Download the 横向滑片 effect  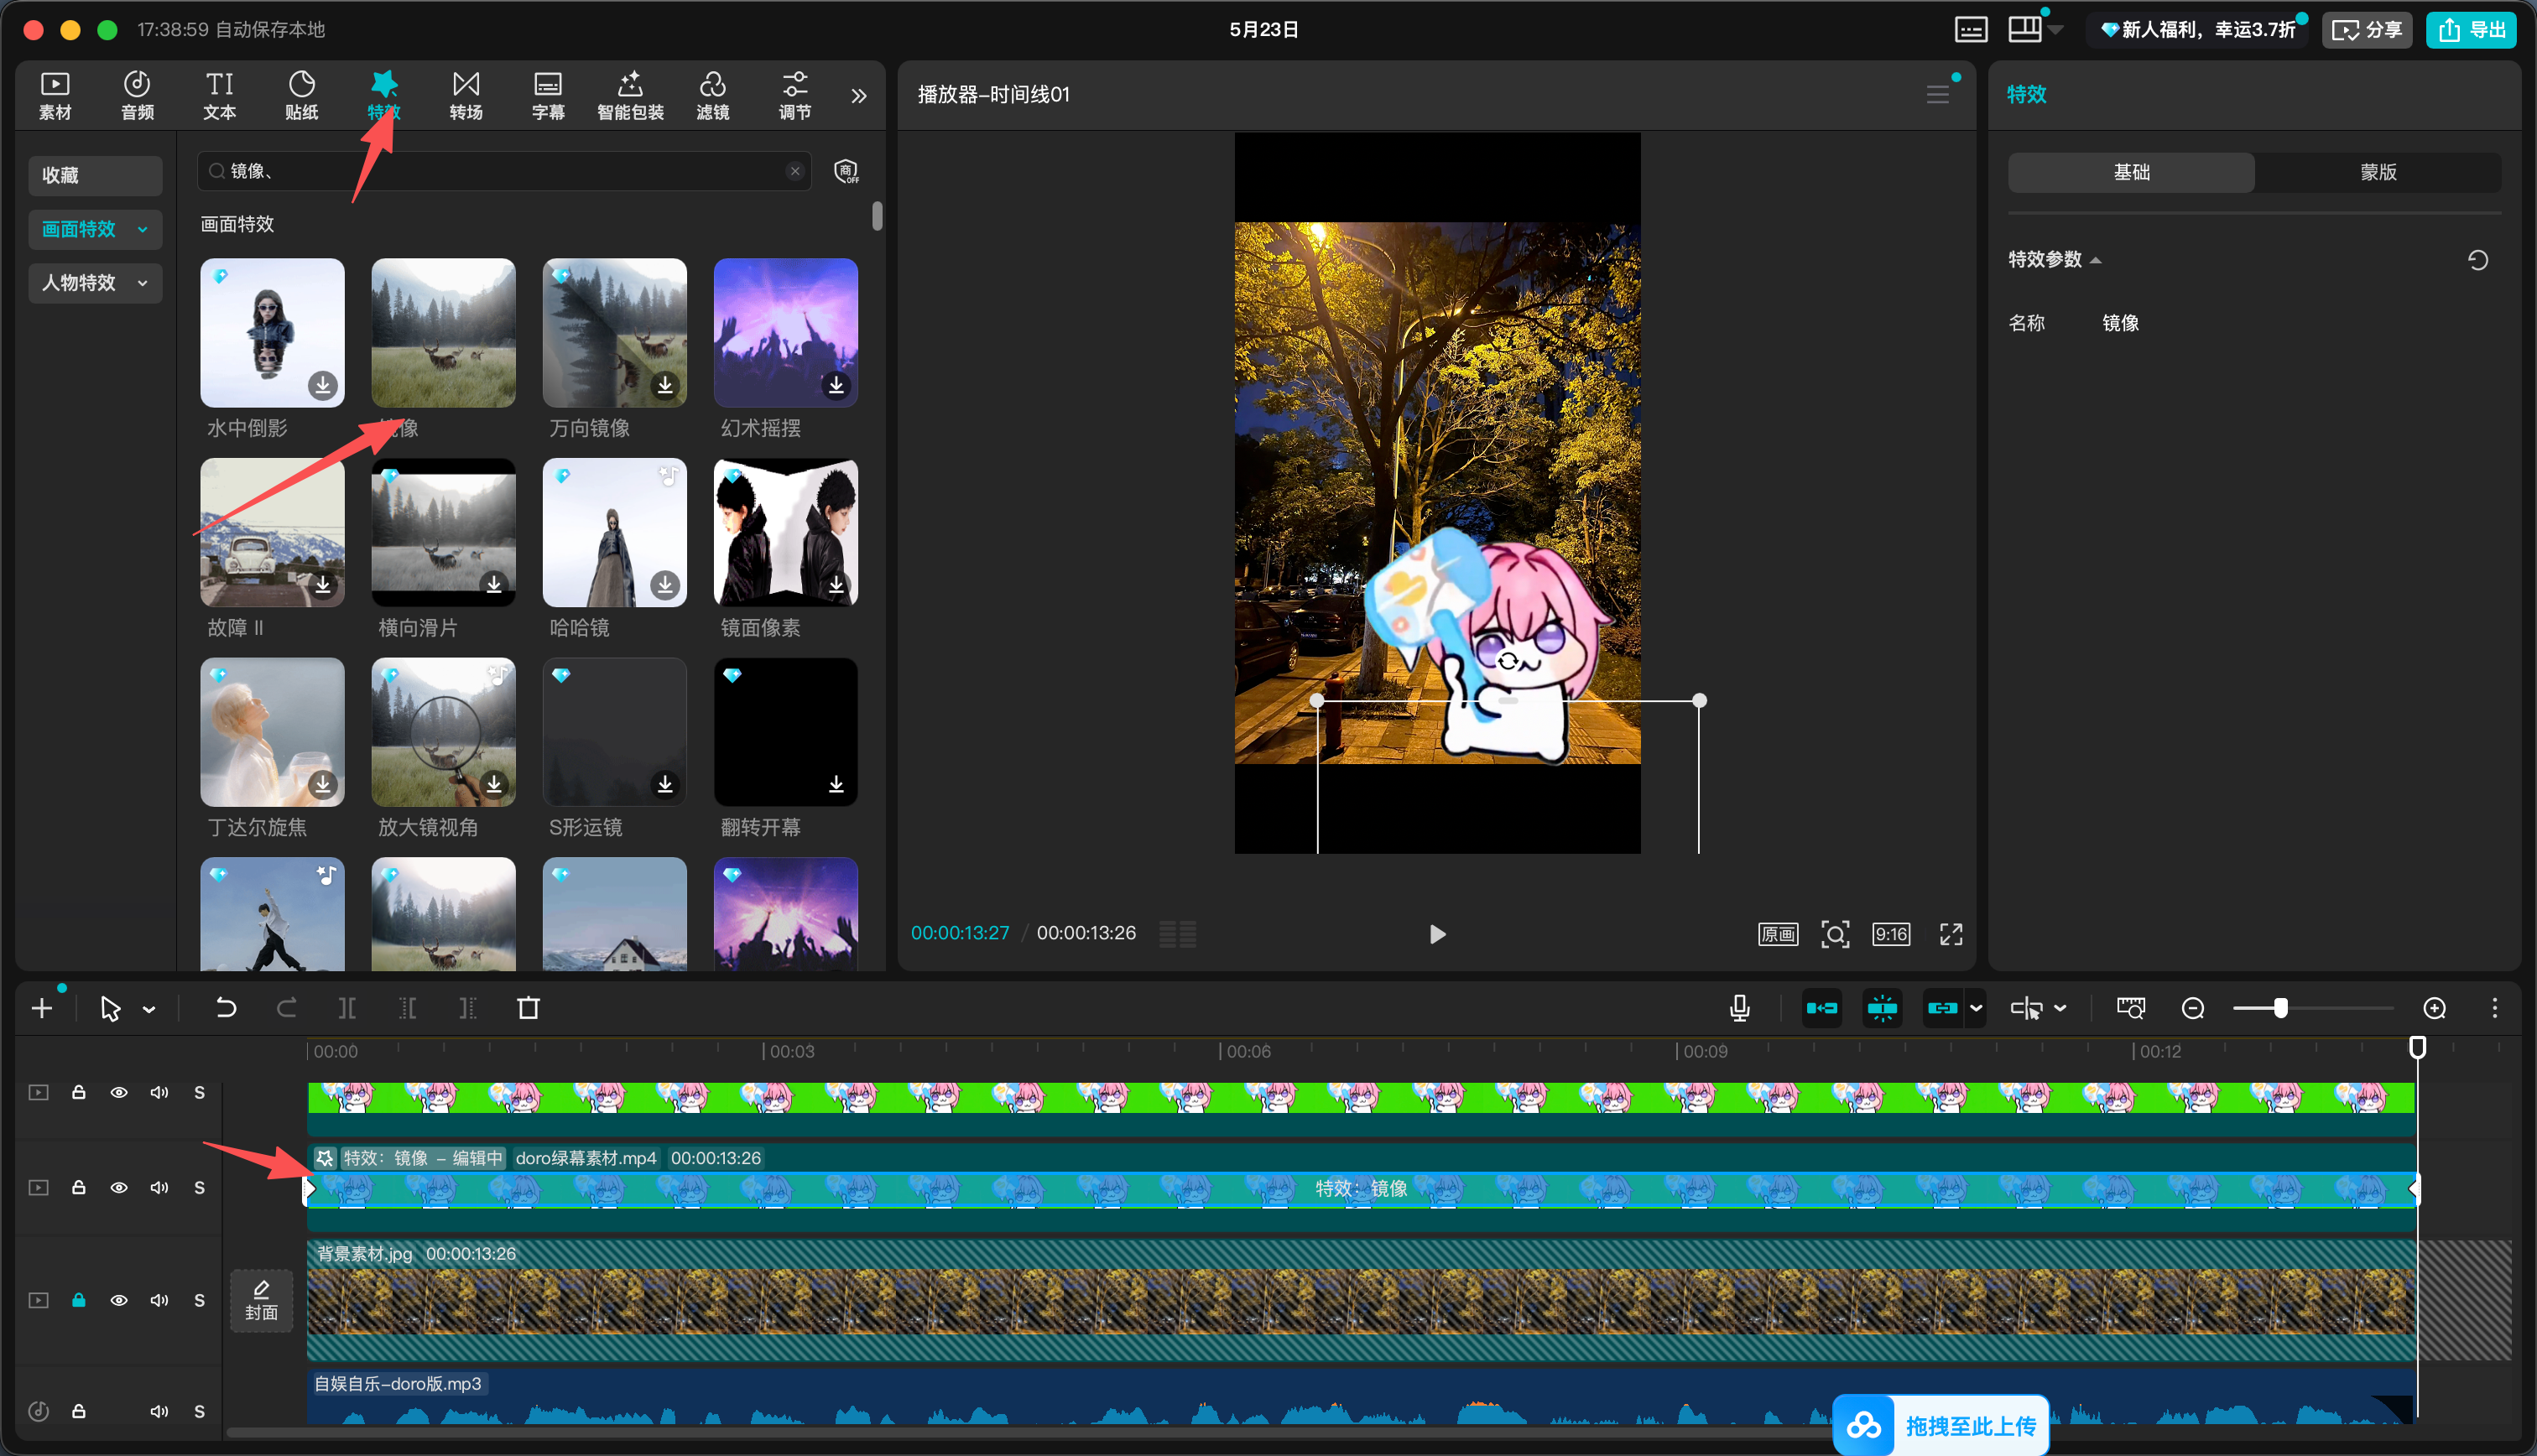494,584
